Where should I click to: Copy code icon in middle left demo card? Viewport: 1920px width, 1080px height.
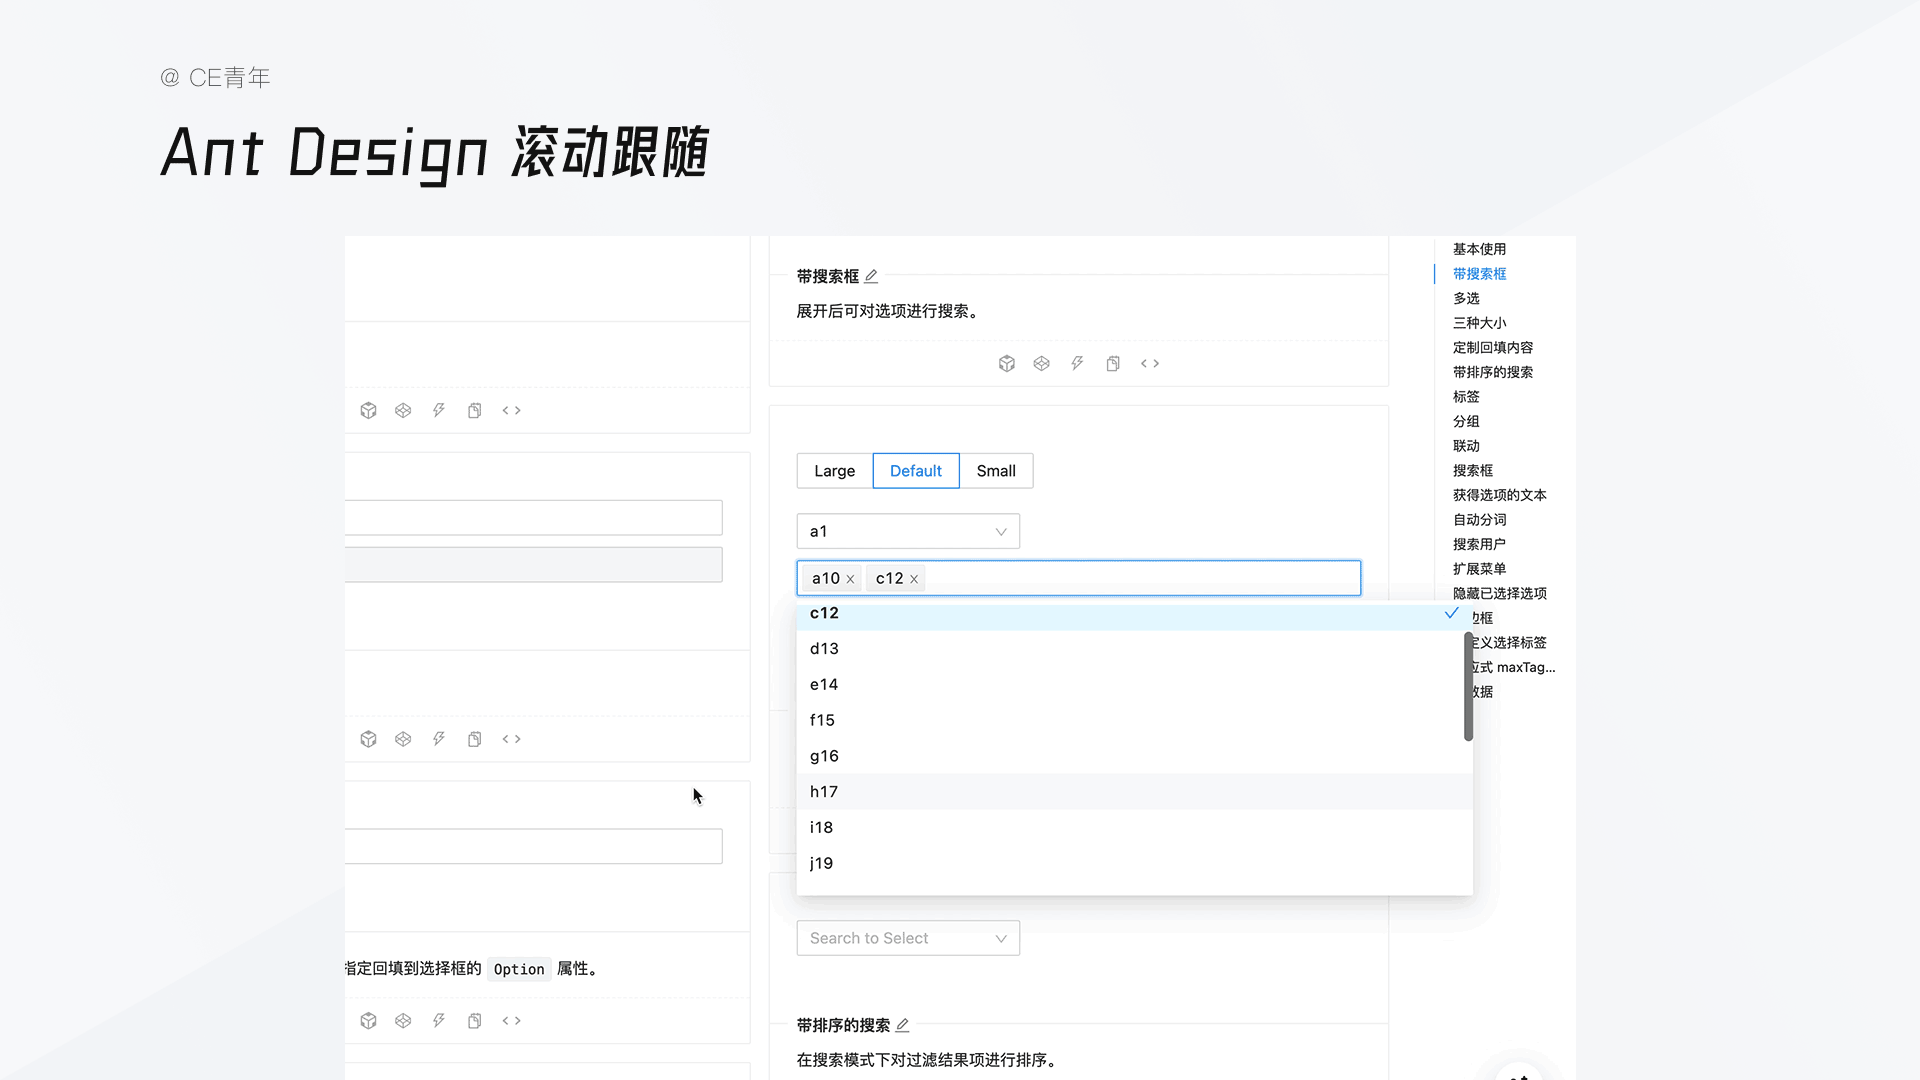[475, 739]
